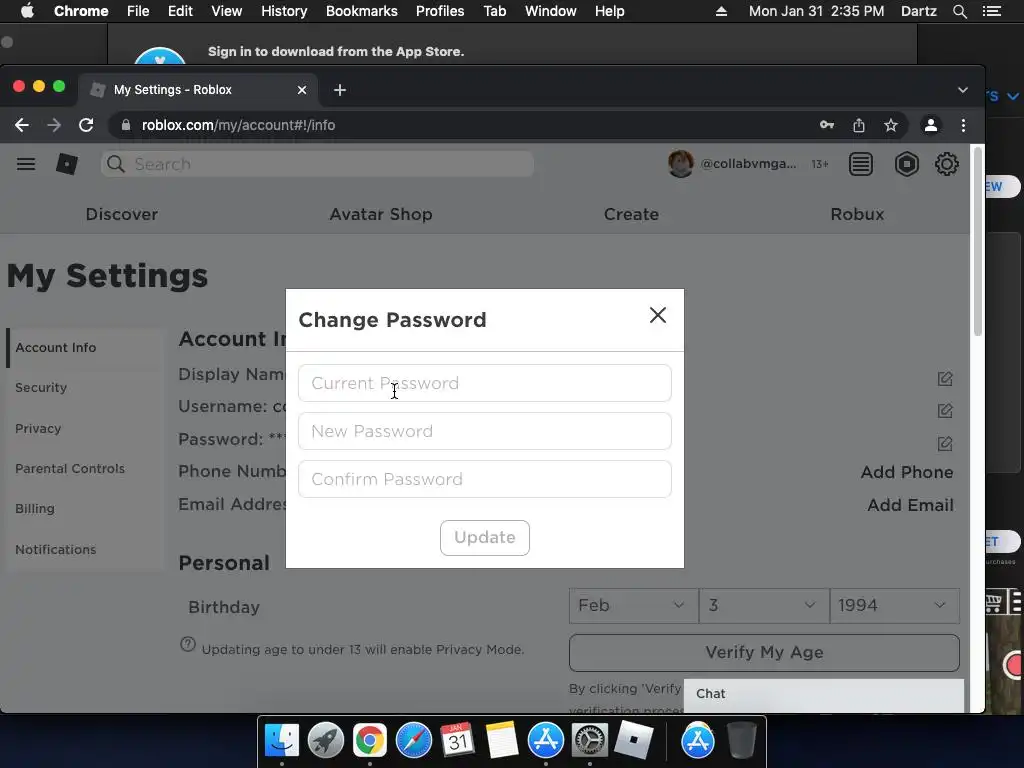Viewport: 1024px width, 768px height.
Task: Click the Verify My Age button
Action: [x=764, y=652]
